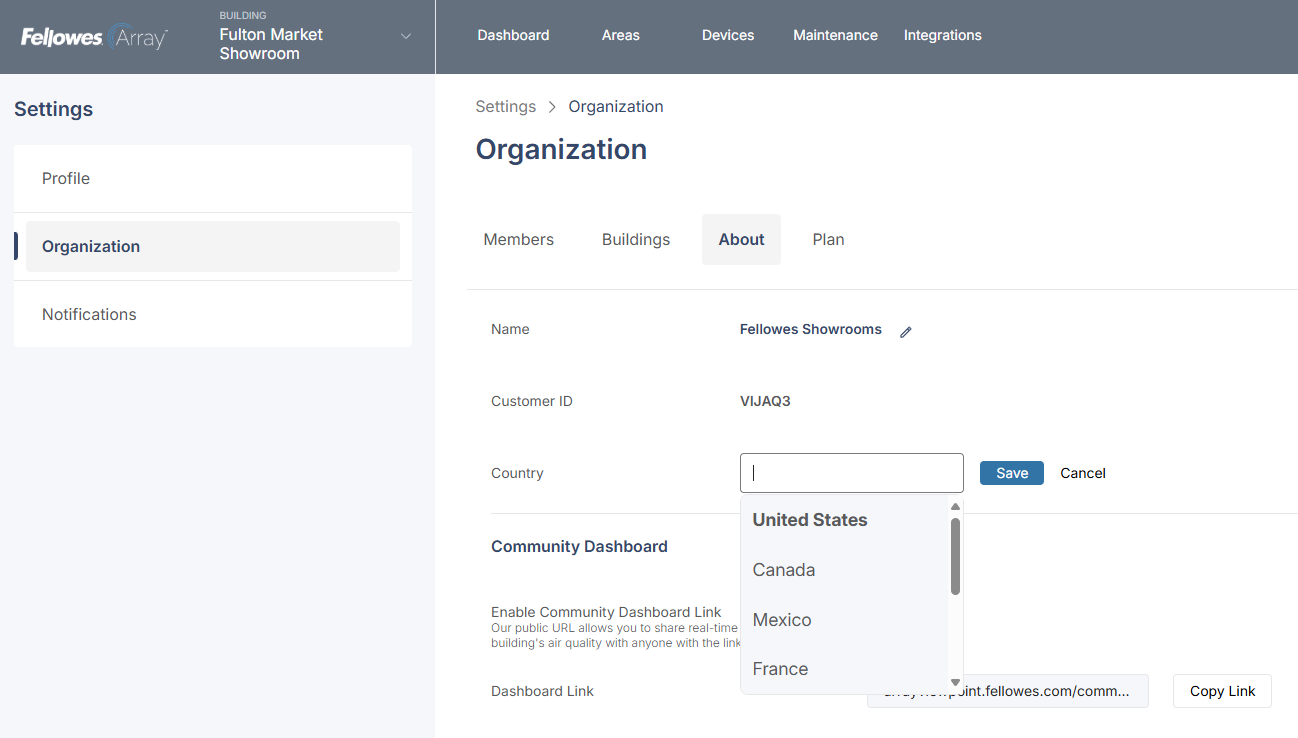Open the building selector chevron
This screenshot has height=738, width=1298.
pos(405,36)
